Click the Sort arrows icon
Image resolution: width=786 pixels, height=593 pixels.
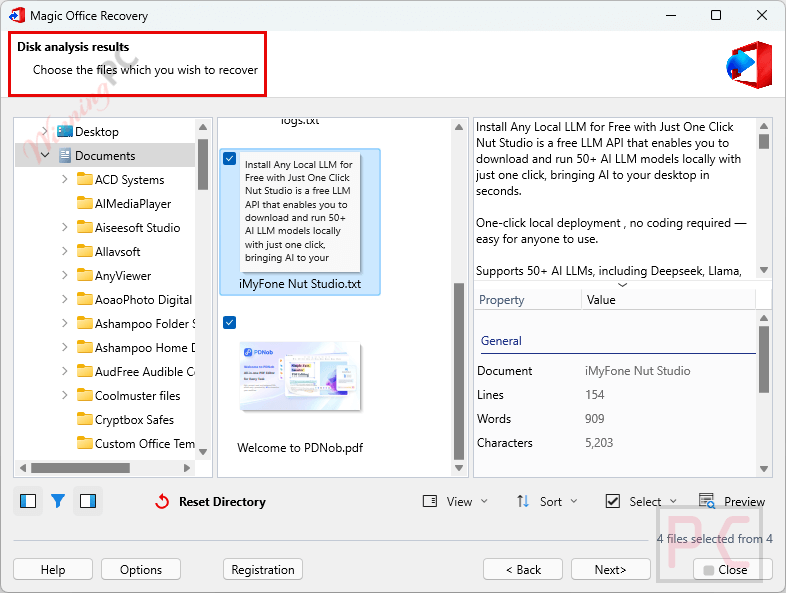click(523, 501)
